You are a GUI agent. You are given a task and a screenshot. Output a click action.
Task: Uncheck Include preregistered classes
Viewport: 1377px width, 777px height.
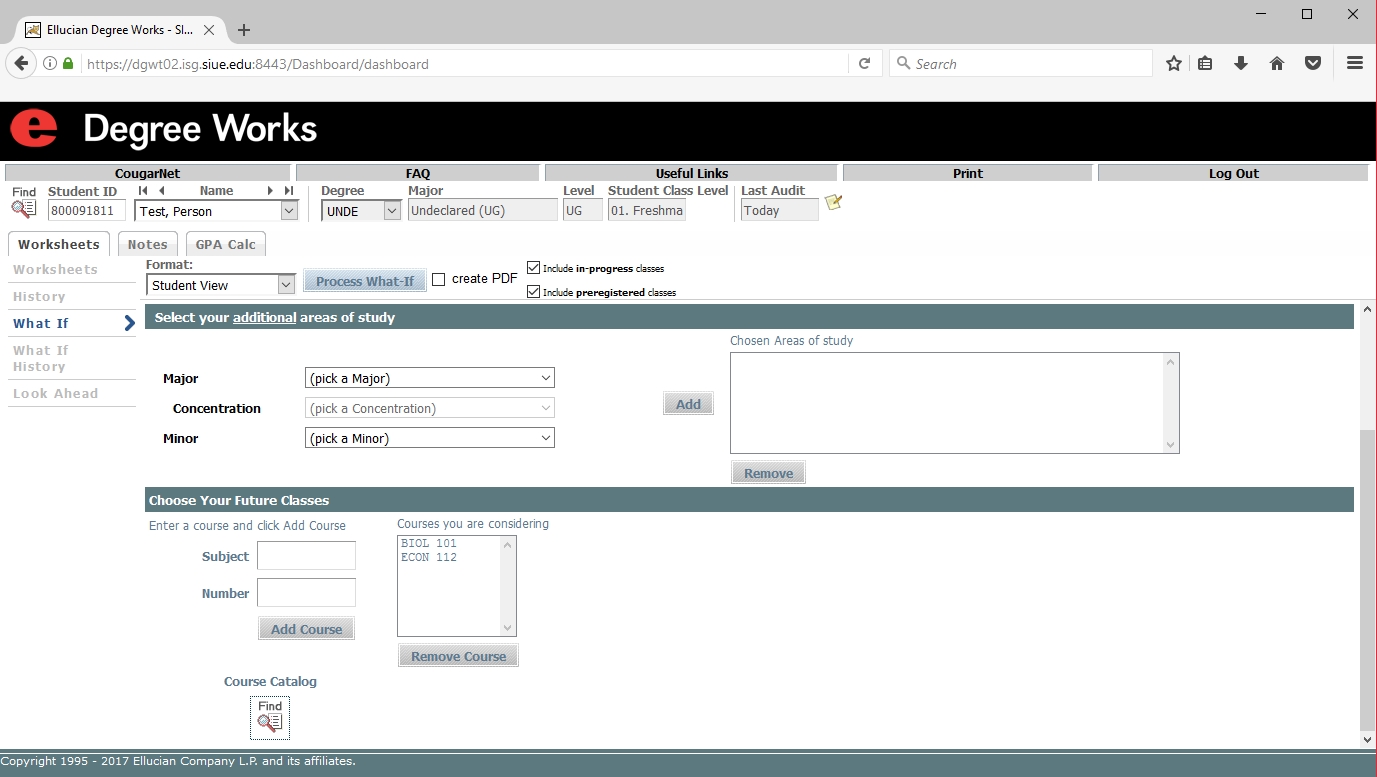(533, 292)
